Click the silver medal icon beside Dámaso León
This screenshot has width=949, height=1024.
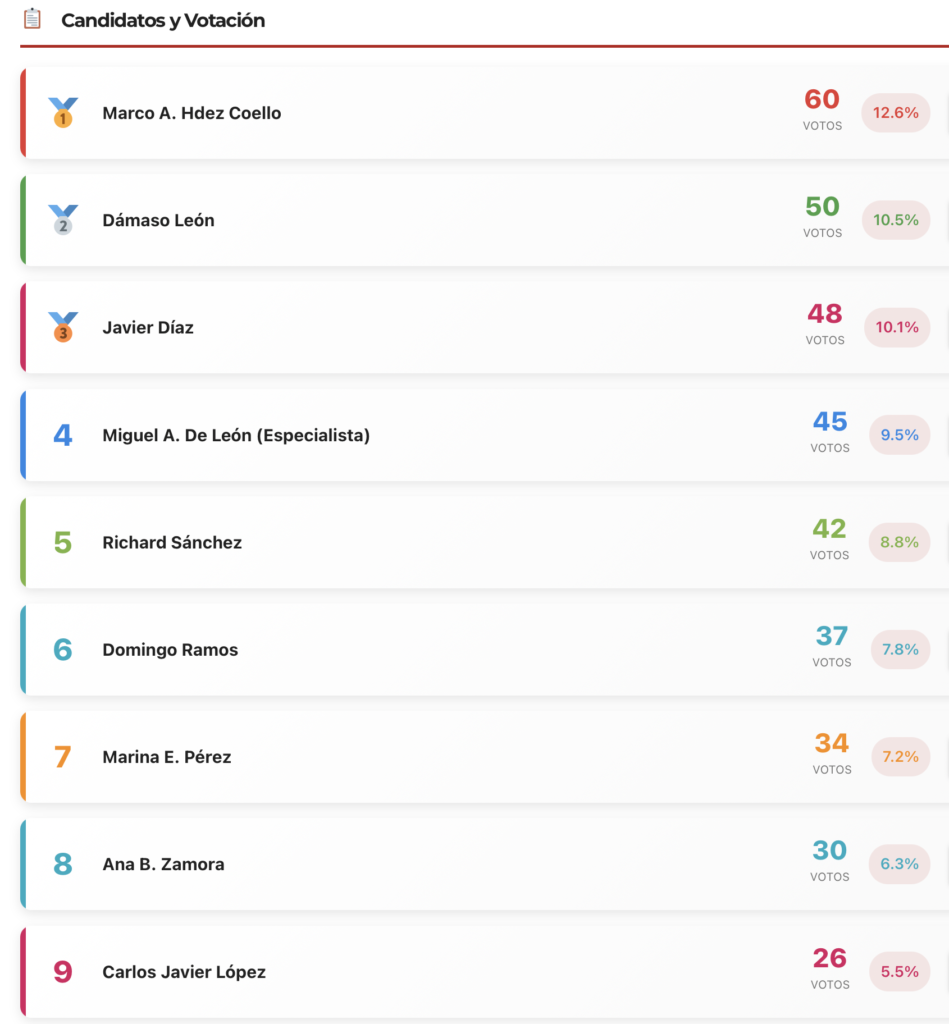63,220
